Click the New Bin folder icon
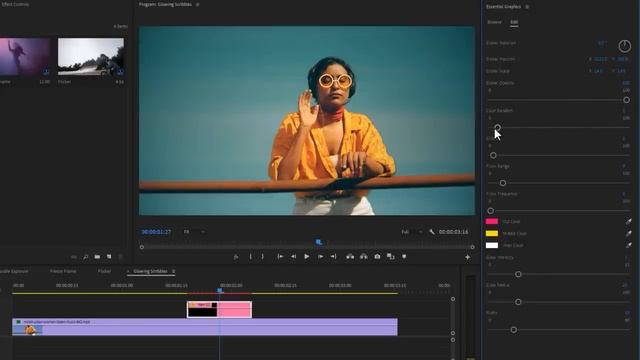Screen dimensions: 640x360 (x=97, y=257)
